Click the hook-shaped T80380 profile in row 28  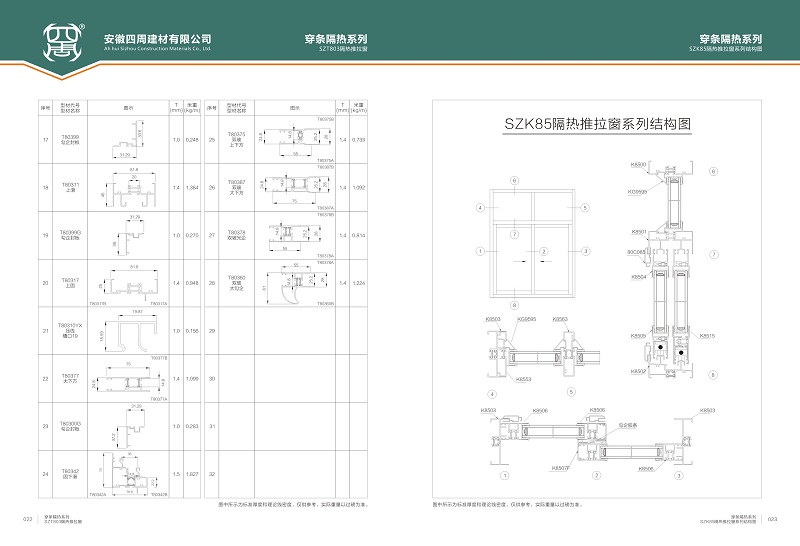tap(296, 284)
